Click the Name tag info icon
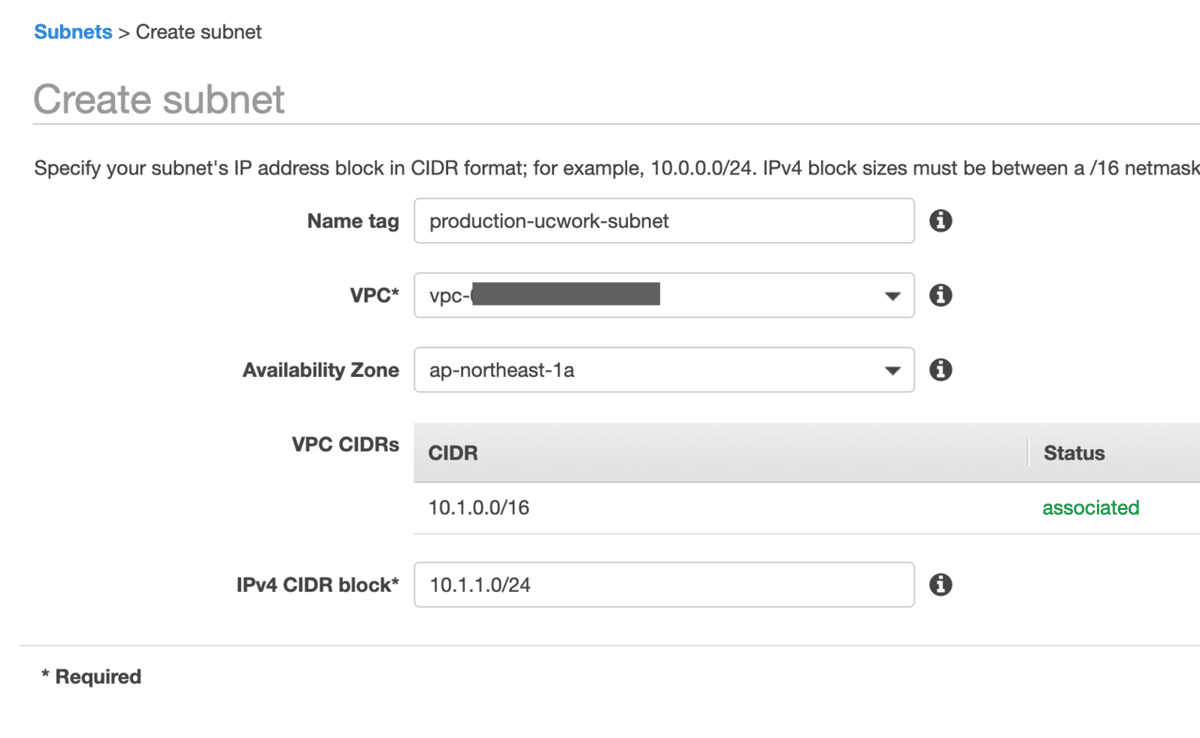The image size is (1200, 738). coord(940,221)
